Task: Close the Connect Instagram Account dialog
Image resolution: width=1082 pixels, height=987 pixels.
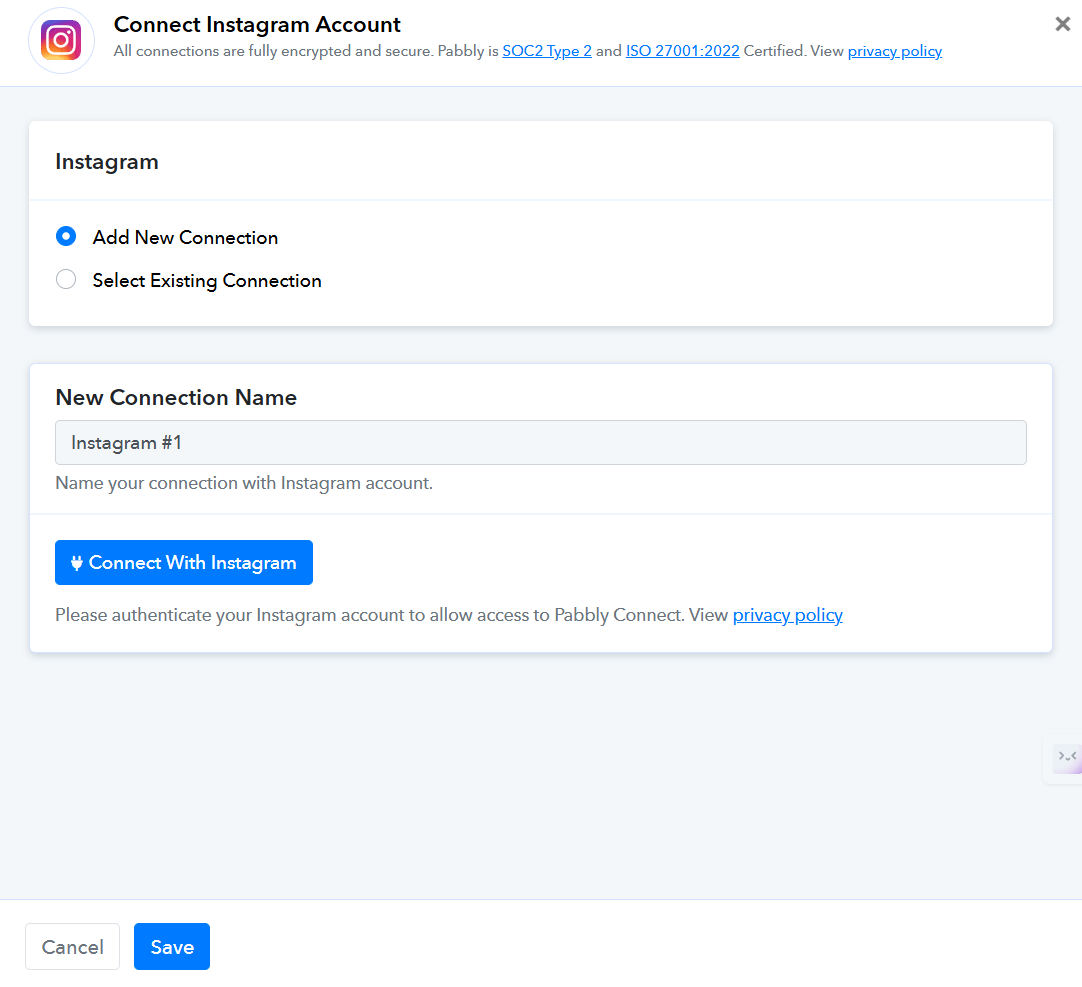Action: coord(1063,25)
